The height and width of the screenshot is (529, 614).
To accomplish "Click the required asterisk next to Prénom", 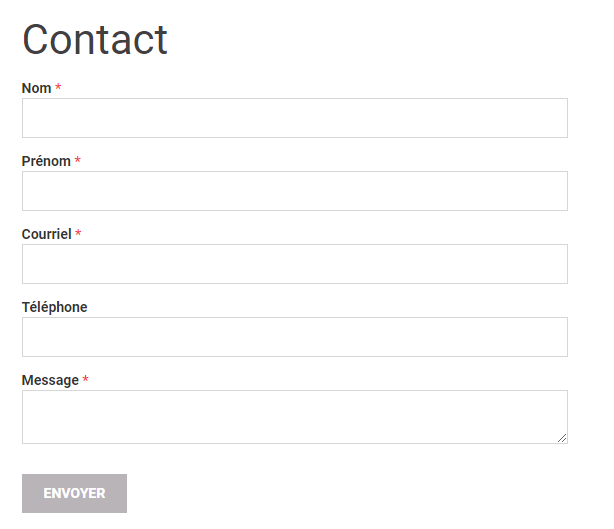I will 78,161.
